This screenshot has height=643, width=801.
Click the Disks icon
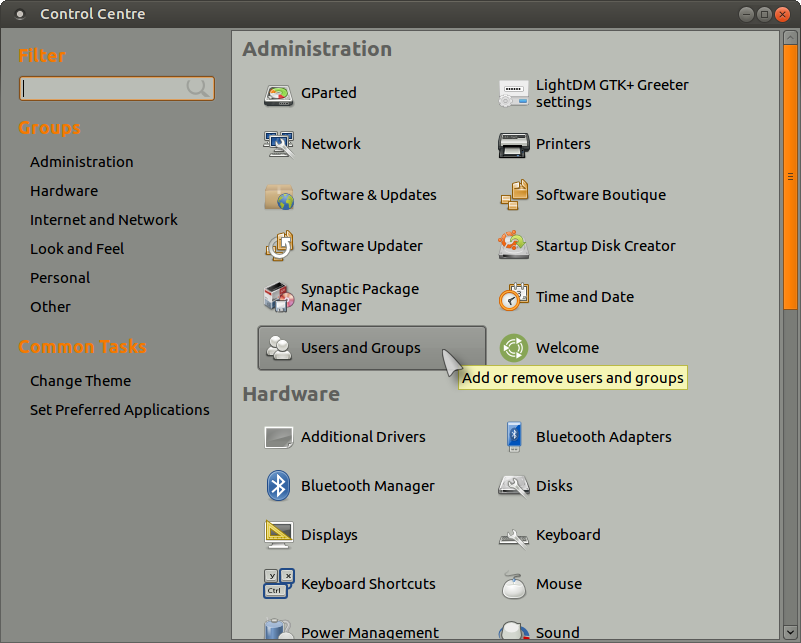pyautogui.click(x=513, y=486)
